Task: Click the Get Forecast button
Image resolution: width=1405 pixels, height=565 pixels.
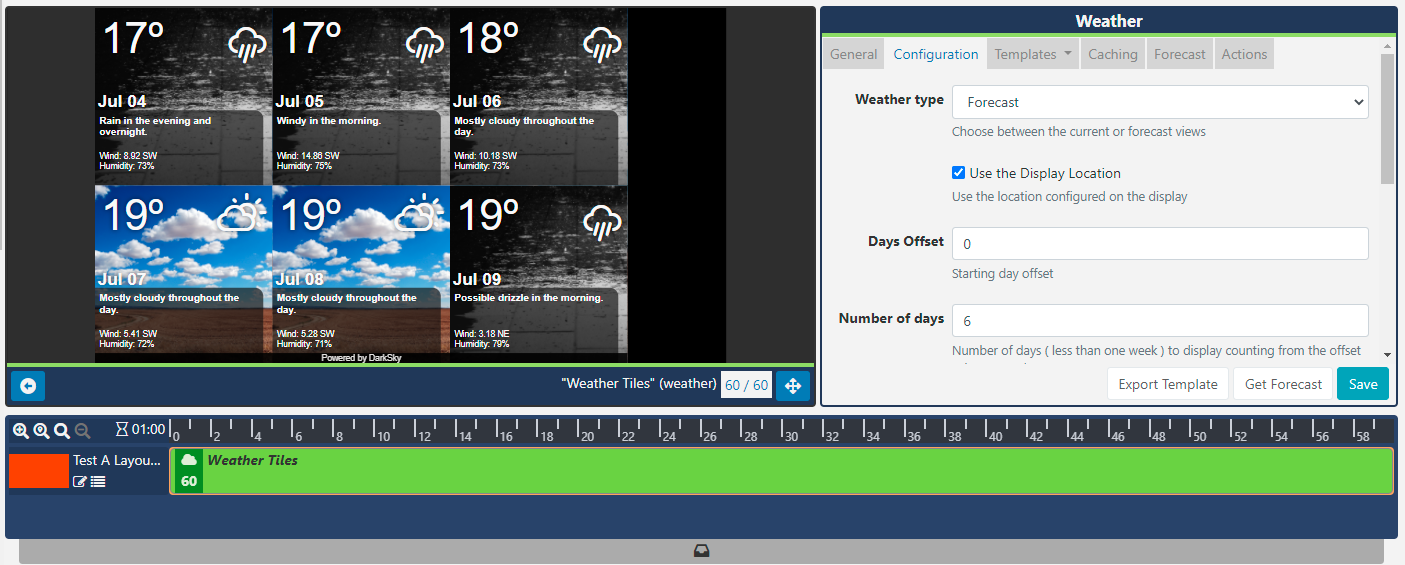Action: coord(1284,384)
